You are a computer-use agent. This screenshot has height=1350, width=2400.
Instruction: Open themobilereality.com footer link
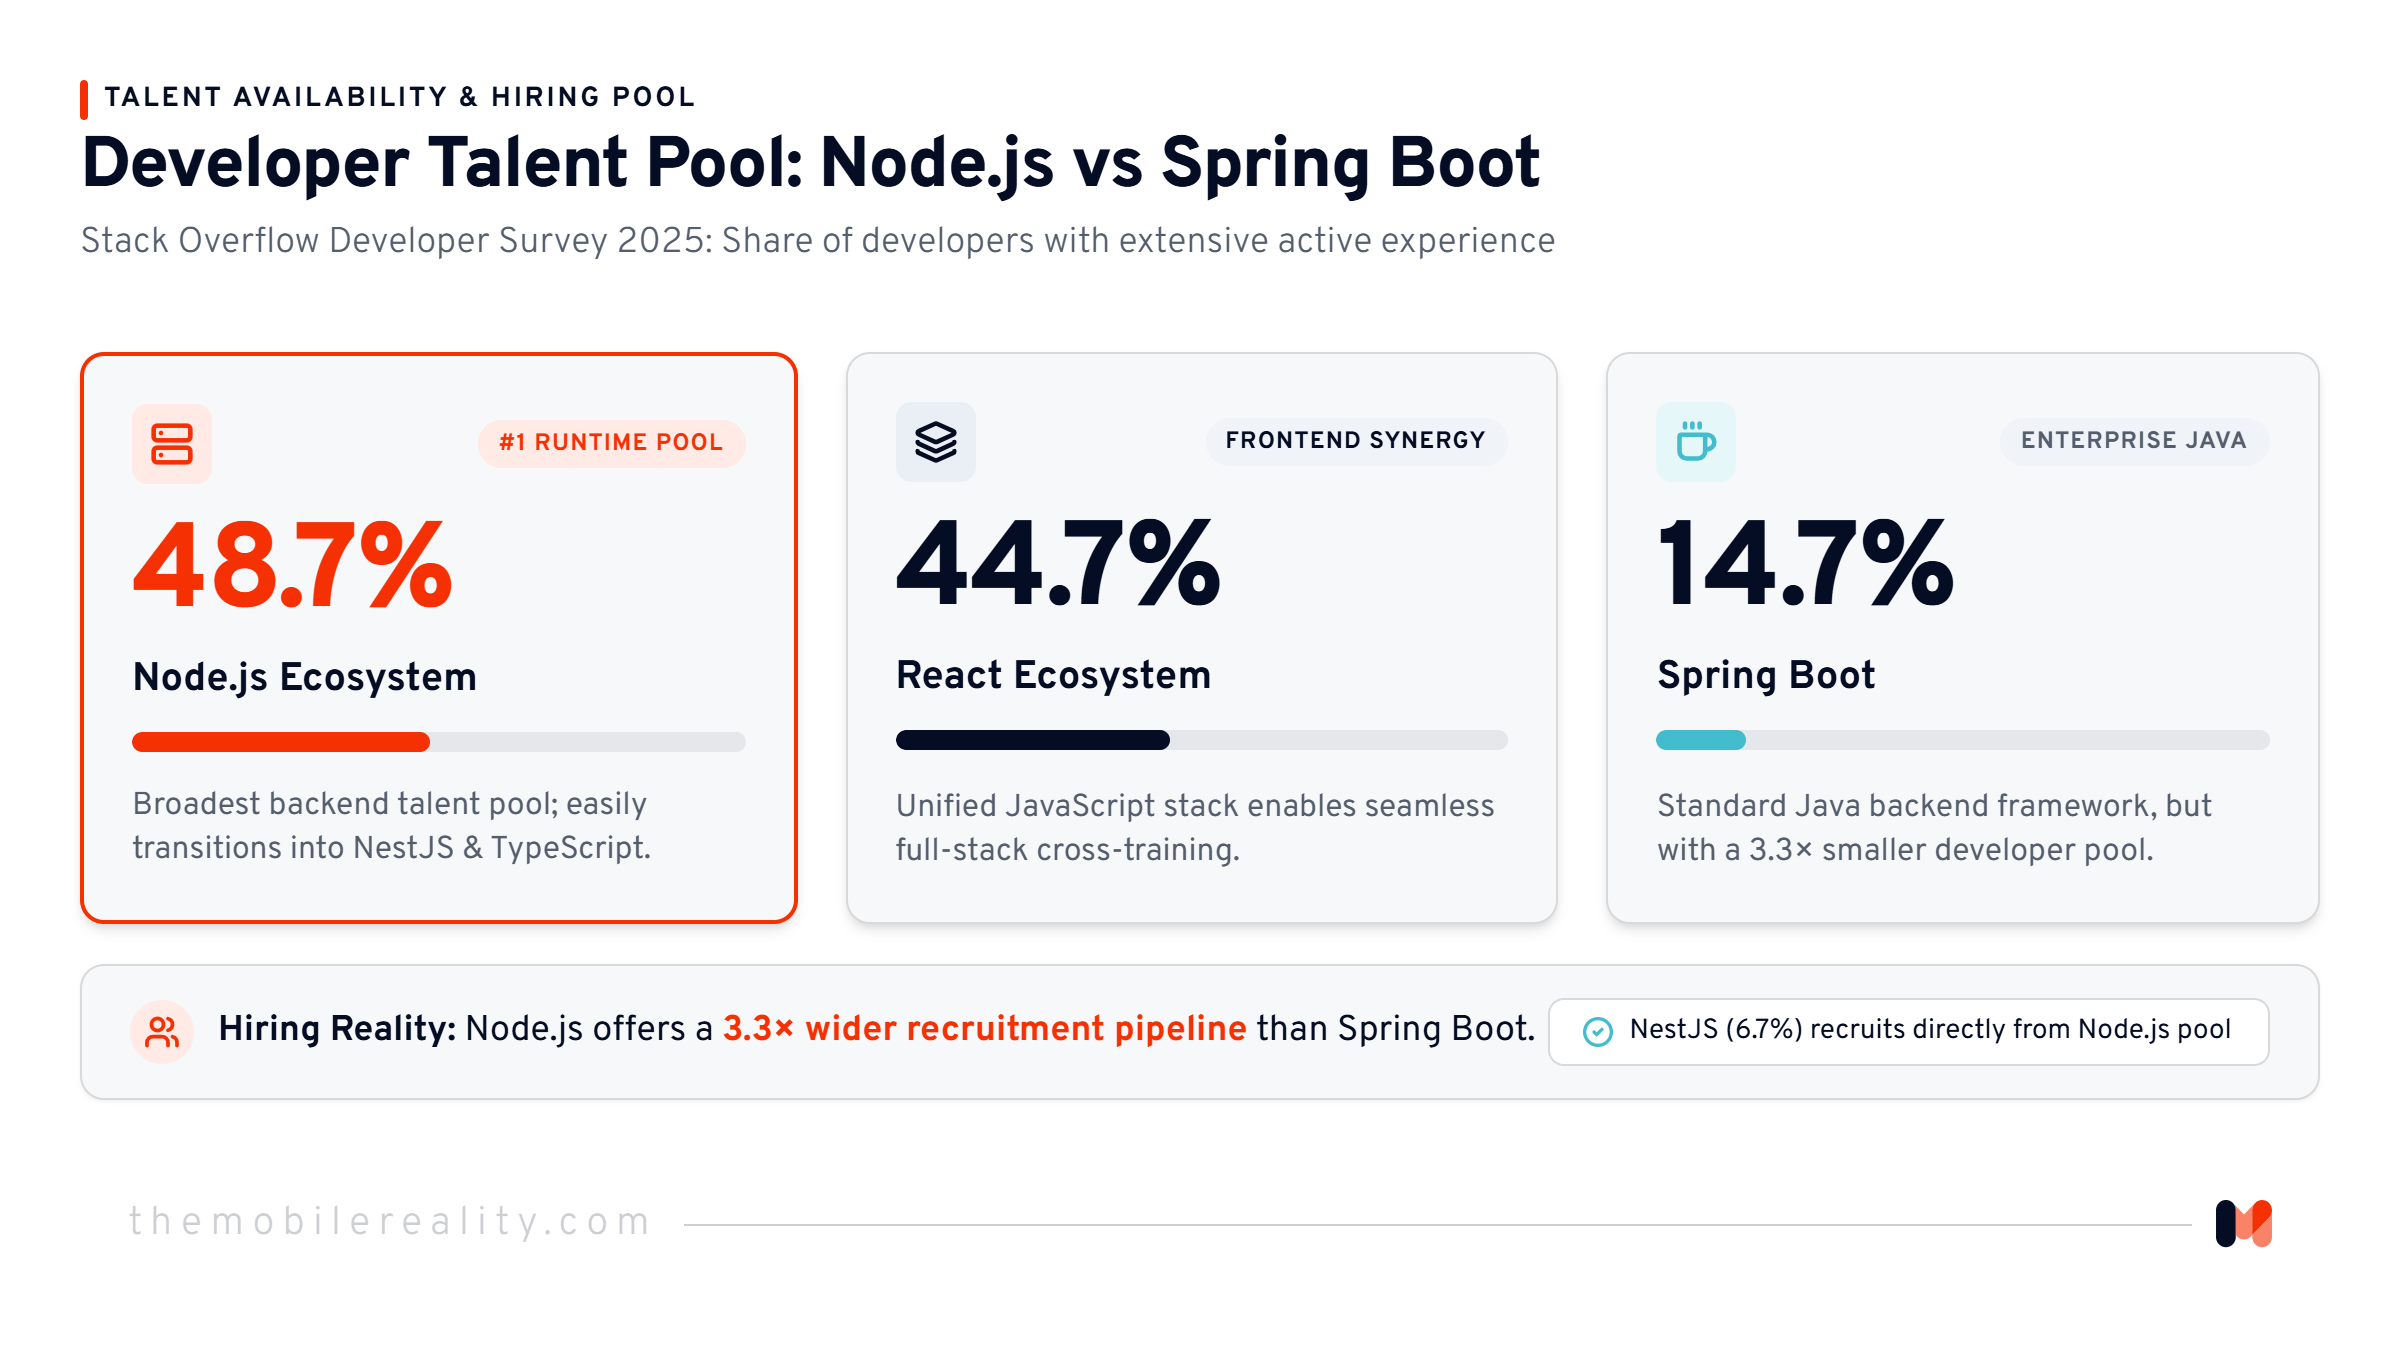click(390, 1222)
